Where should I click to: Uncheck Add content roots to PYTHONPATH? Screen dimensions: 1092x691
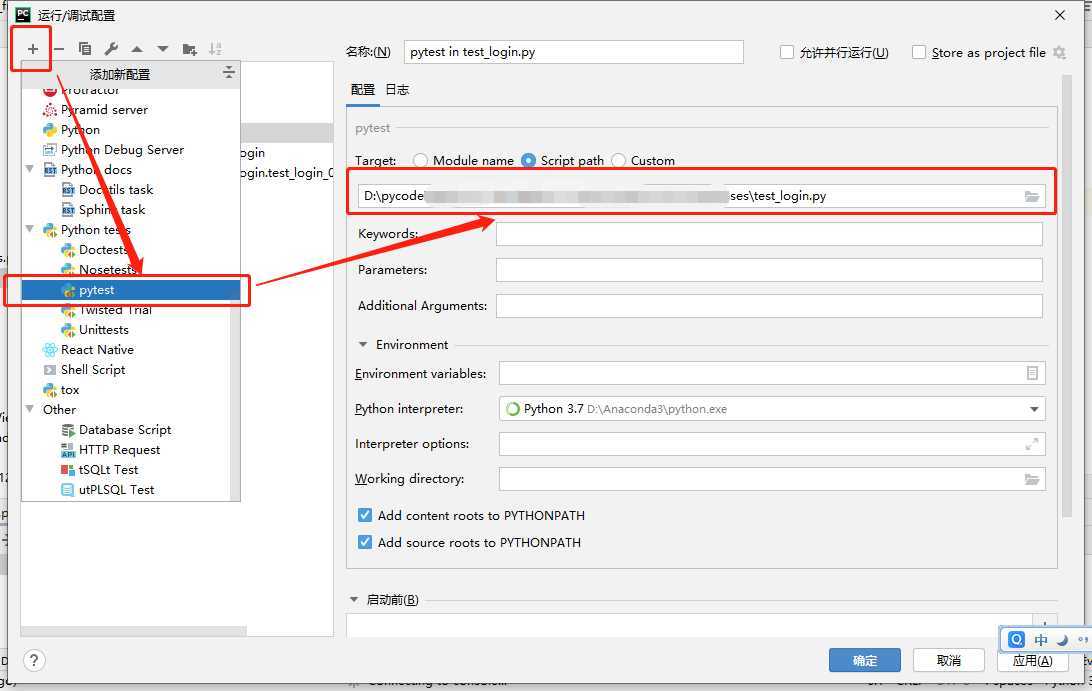click(x=365, y=515)
